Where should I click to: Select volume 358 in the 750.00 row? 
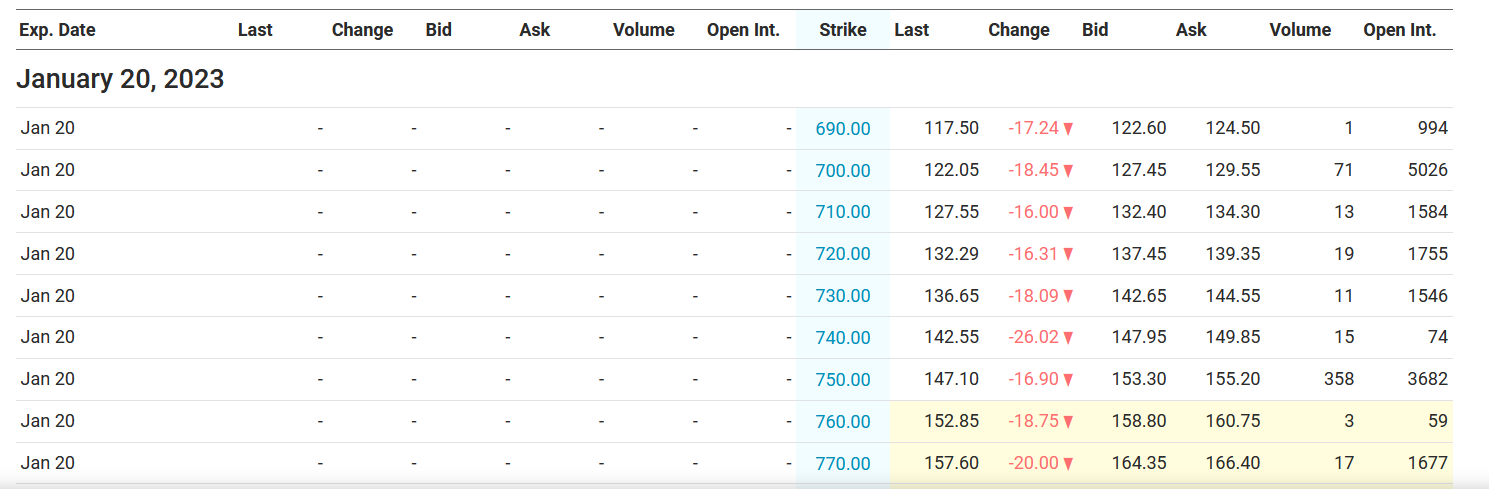tap(1339, 379)
